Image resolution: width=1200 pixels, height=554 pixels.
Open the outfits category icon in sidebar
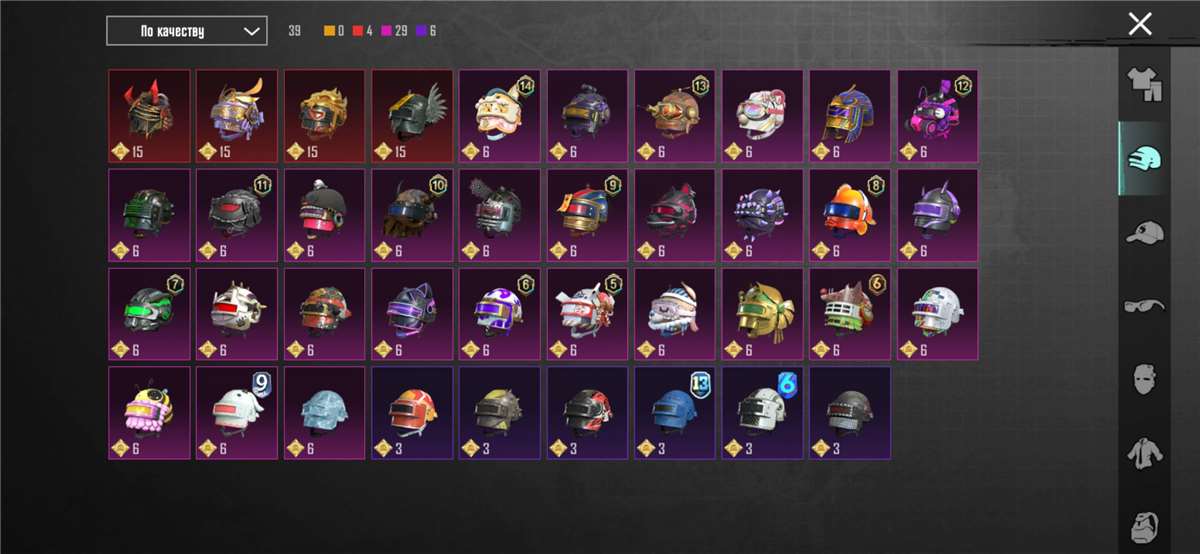[x=1144, y=86]
